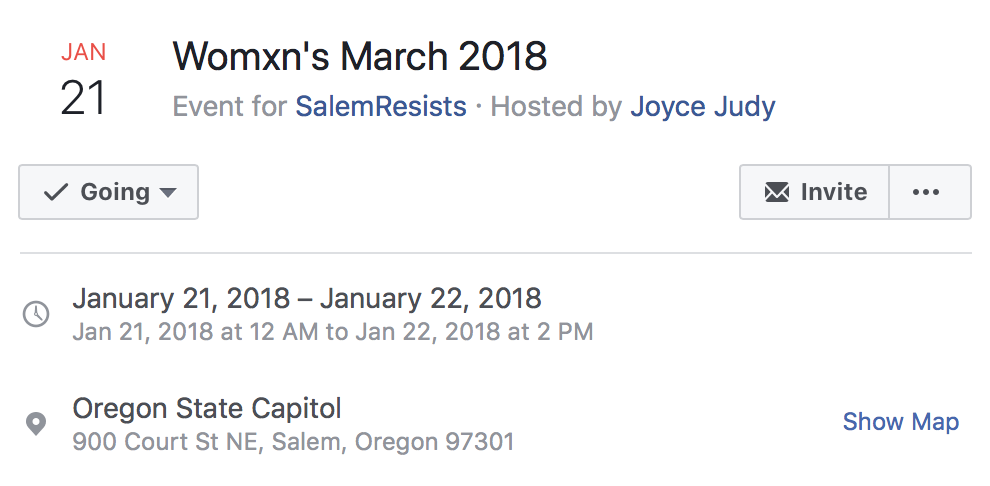Select the Going RSVP label

coord(115,192)
